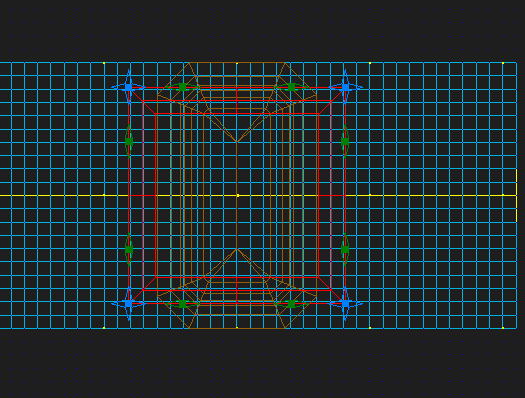Select the top-right blue corner handle

coord(345,87)
